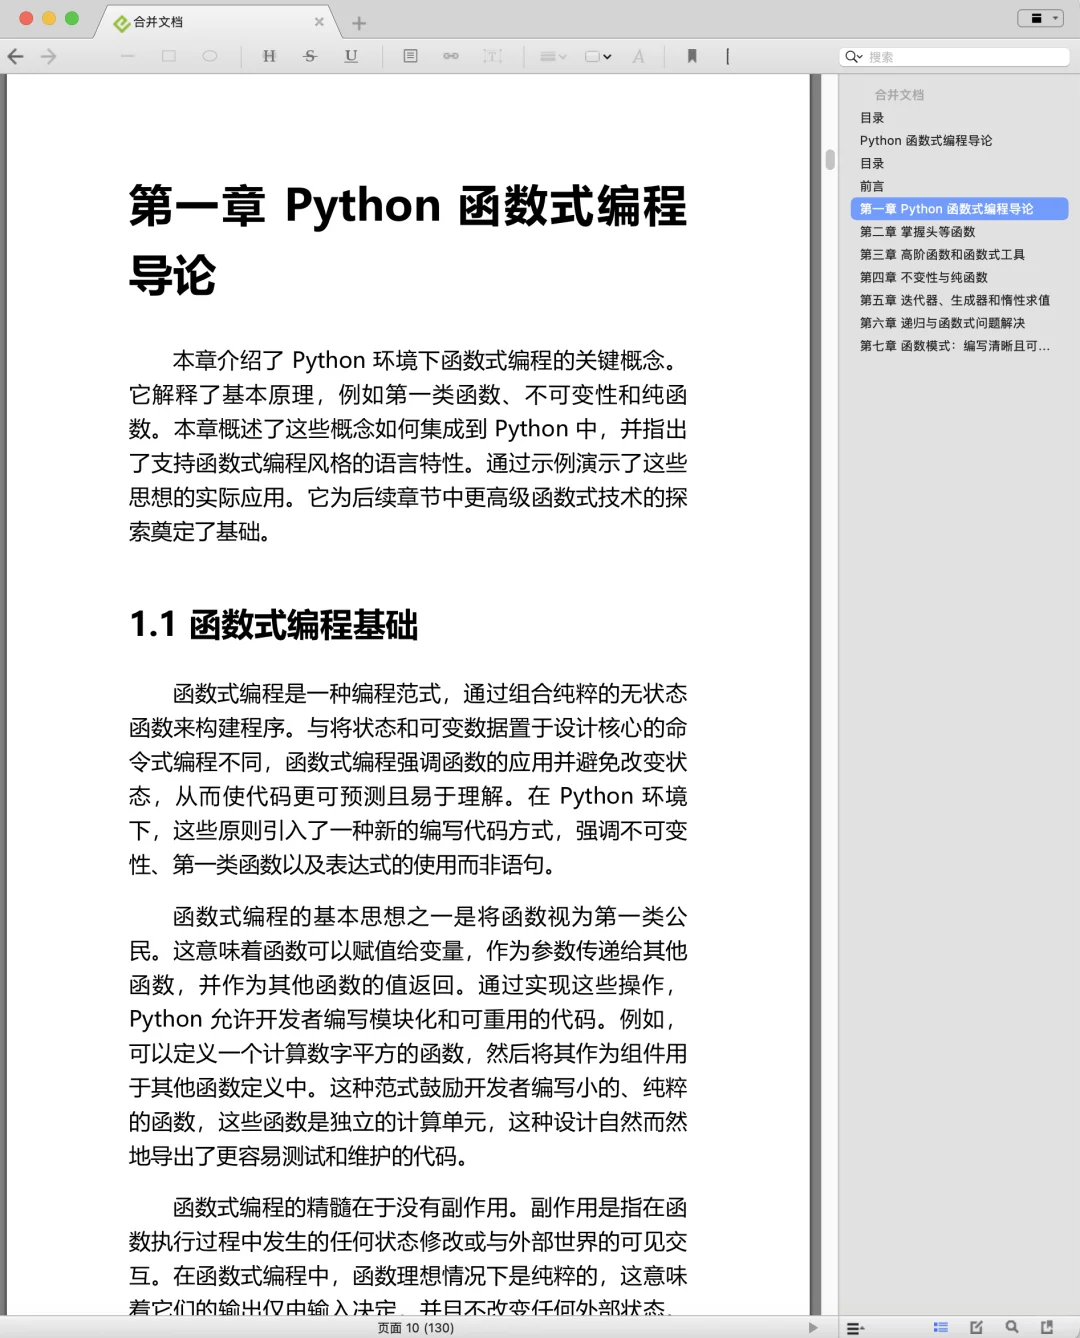
Task: Close the 合并文档 tab
Action: pyautogui.click(x=319, y=21)
